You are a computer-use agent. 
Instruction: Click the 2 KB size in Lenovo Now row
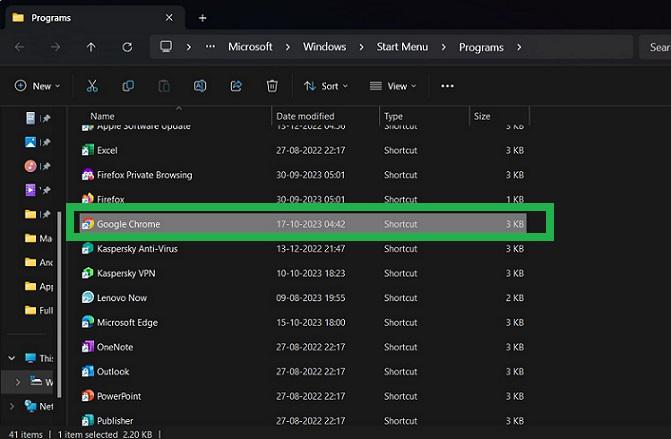pos(514,297)
